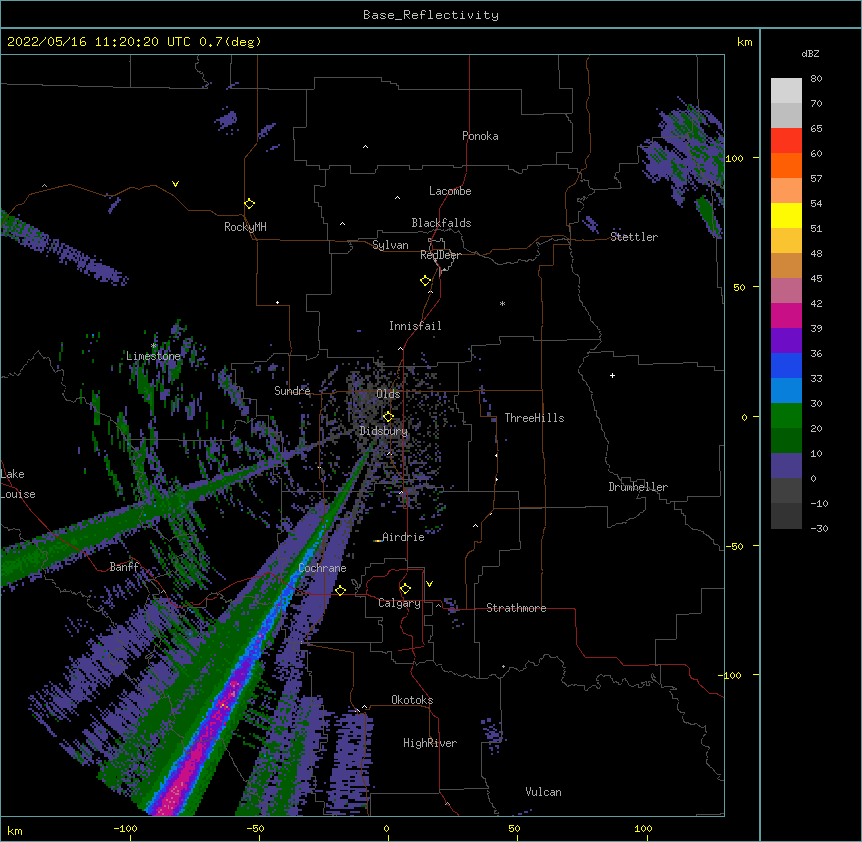
Task: Click the 100 tick label on right axis
Action: (734, 158)
